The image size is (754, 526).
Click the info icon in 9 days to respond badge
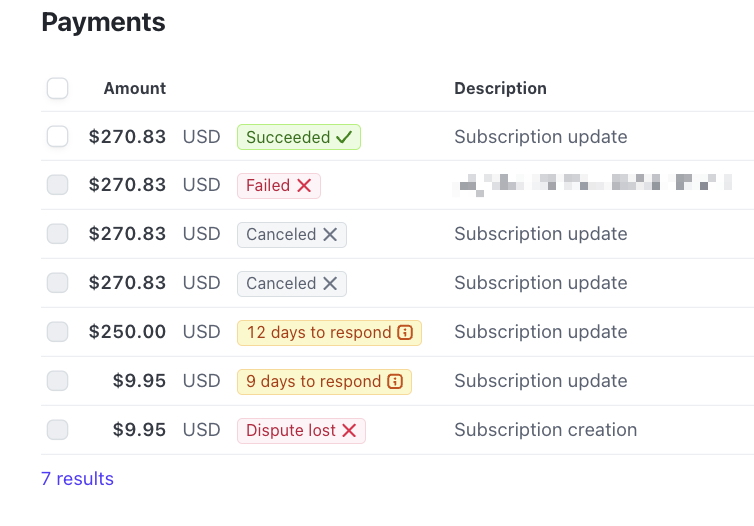[x=395, y=382]
